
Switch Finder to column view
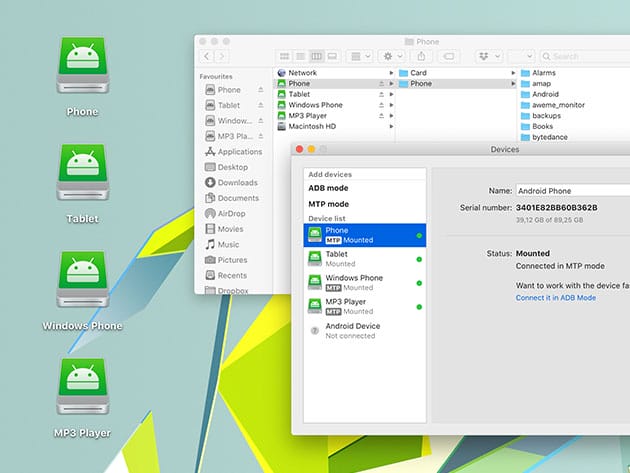[317, 56]
